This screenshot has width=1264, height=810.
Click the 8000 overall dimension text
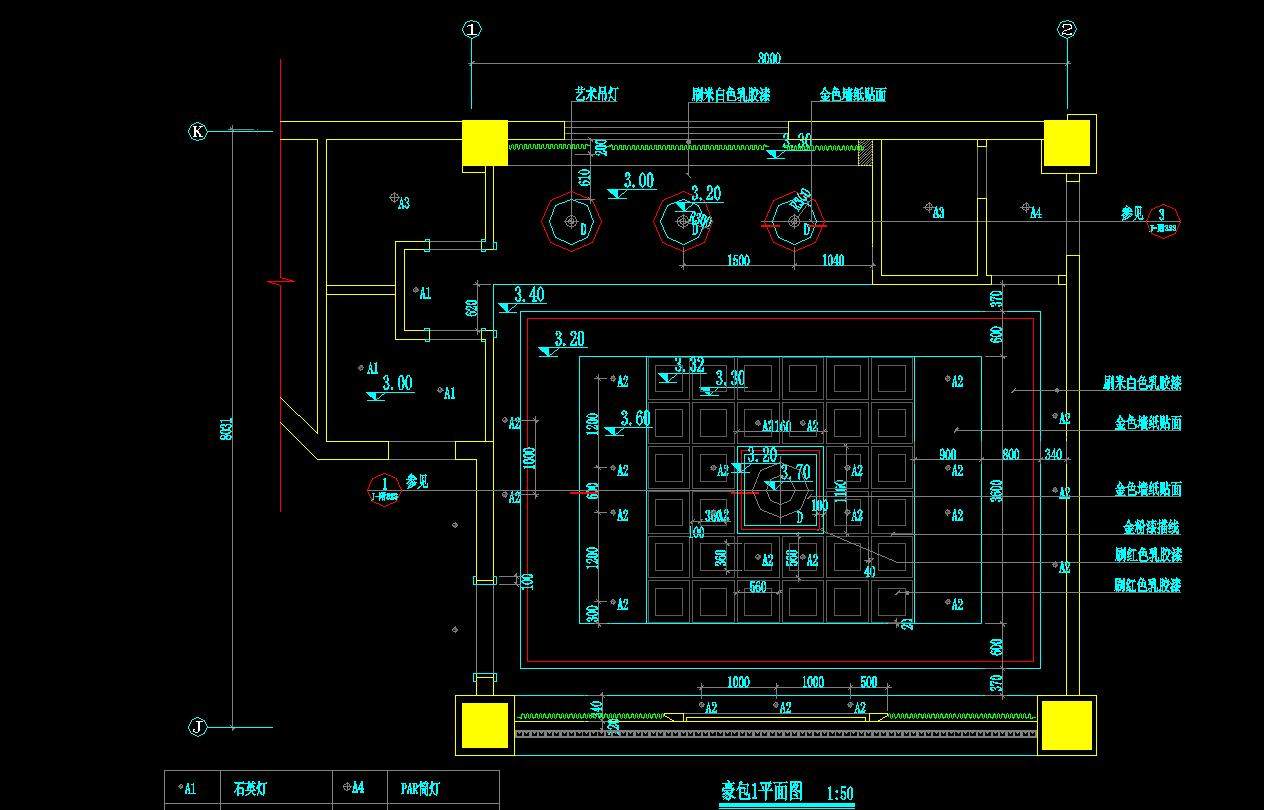click(769, 58)
